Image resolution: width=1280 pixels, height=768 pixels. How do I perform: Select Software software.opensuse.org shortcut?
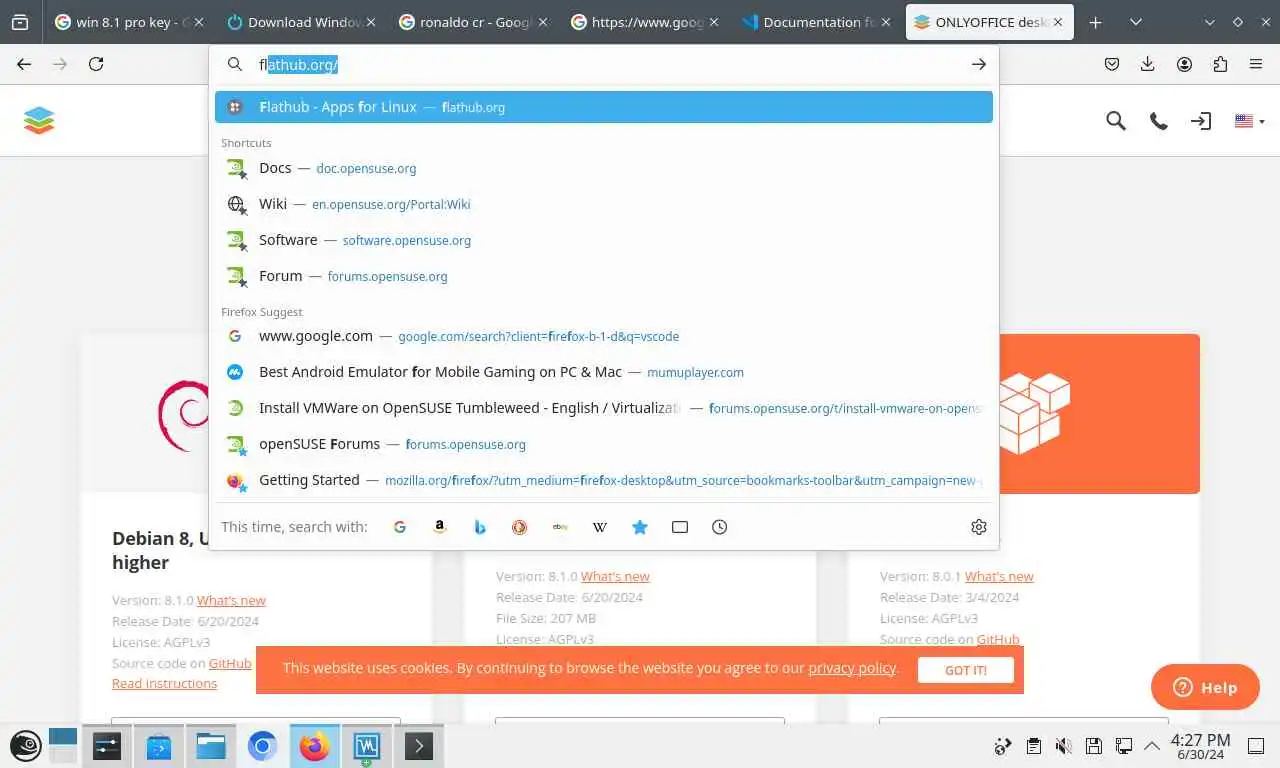[x=604, y=240]
